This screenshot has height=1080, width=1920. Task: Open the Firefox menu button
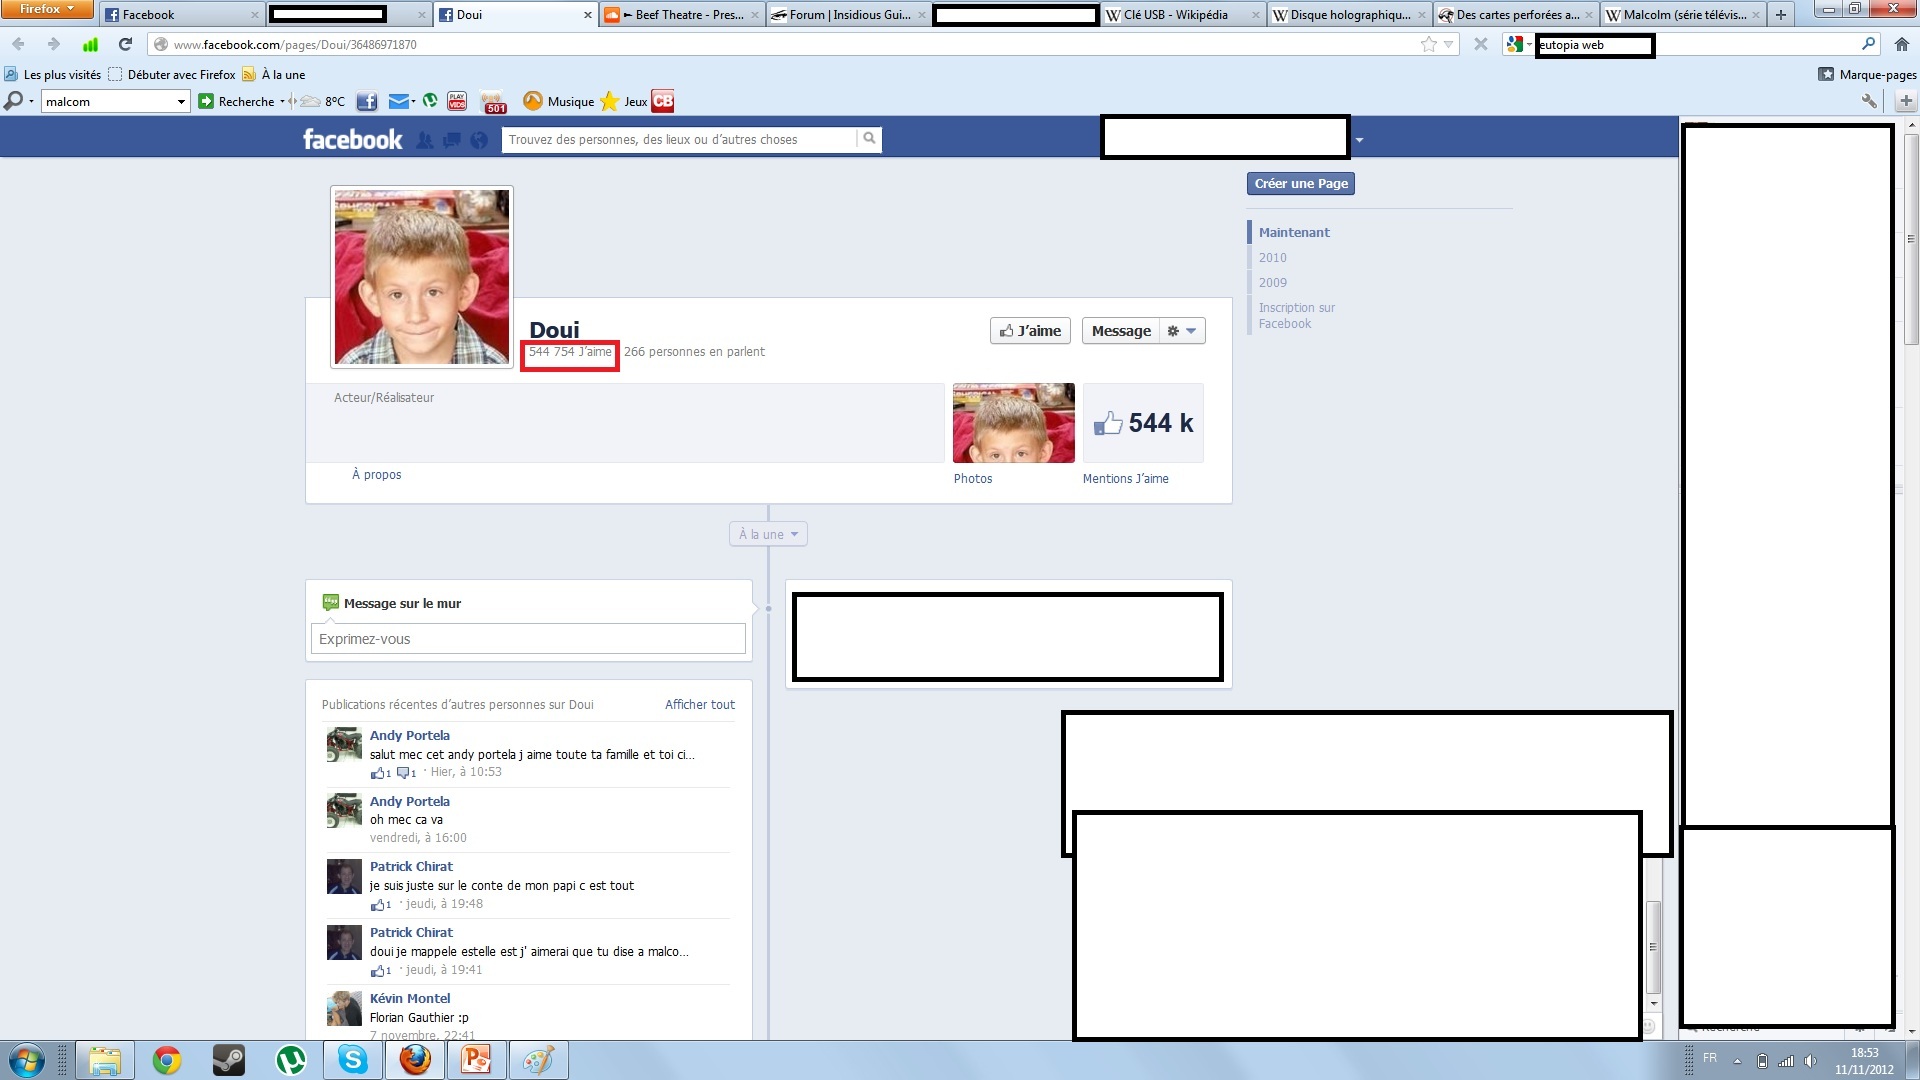click(47, 9)
